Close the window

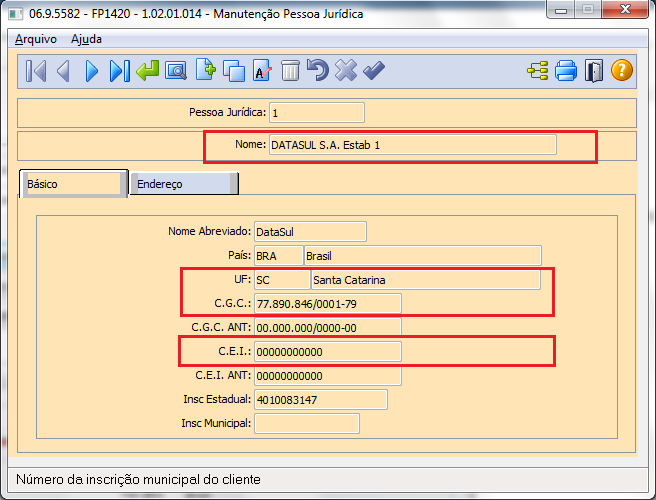625,10
